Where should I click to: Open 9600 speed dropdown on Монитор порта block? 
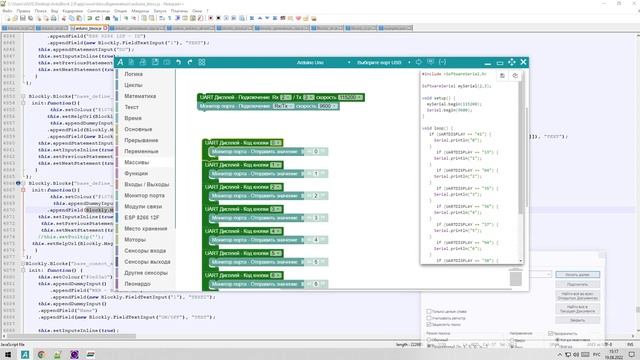[x=327, y=106]
